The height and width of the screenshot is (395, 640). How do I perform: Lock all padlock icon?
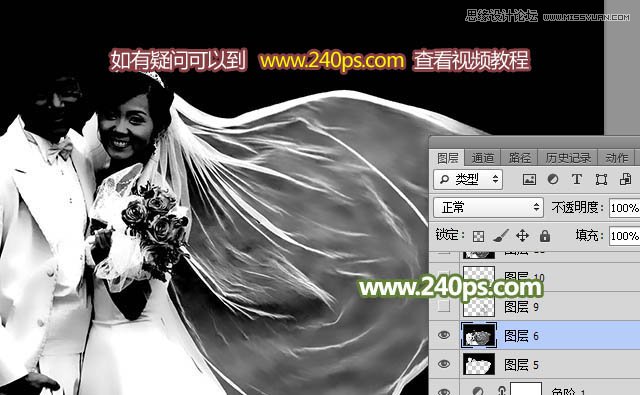tap(545, 235)
